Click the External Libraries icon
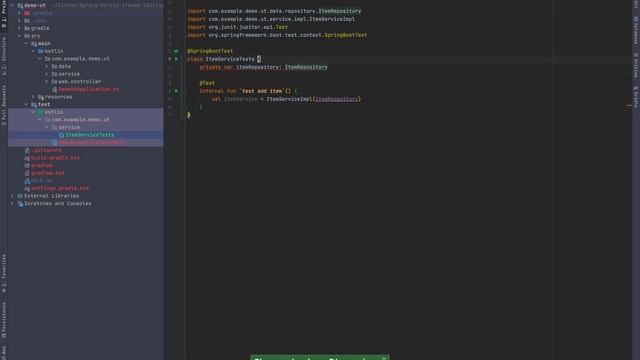 tap(20, 196)
